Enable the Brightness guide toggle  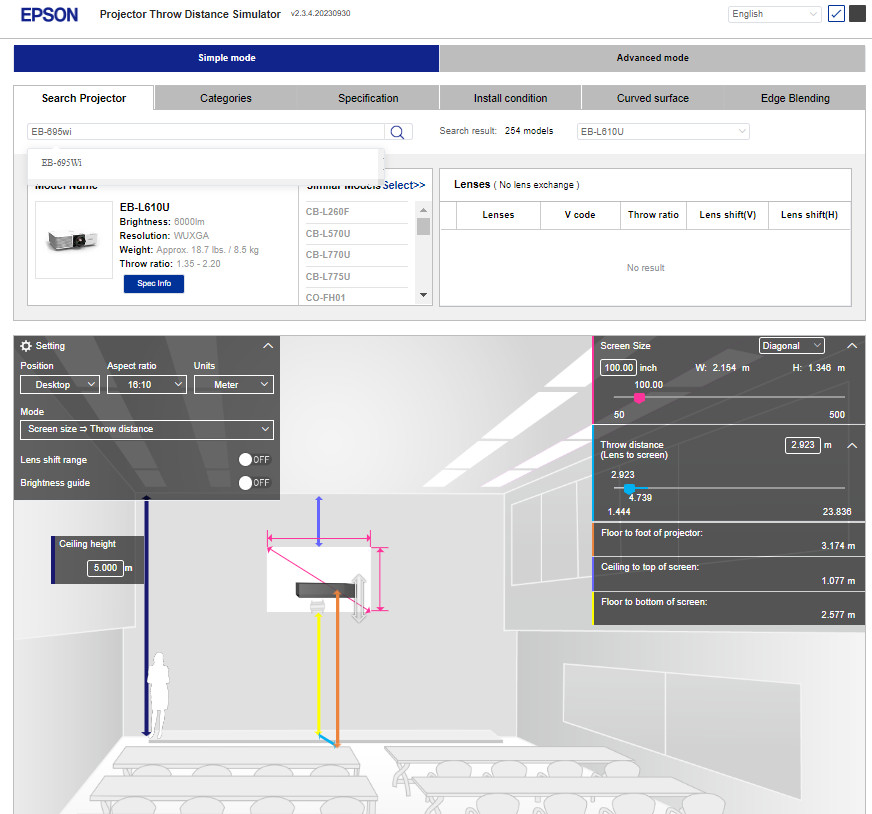coord(254,483)
